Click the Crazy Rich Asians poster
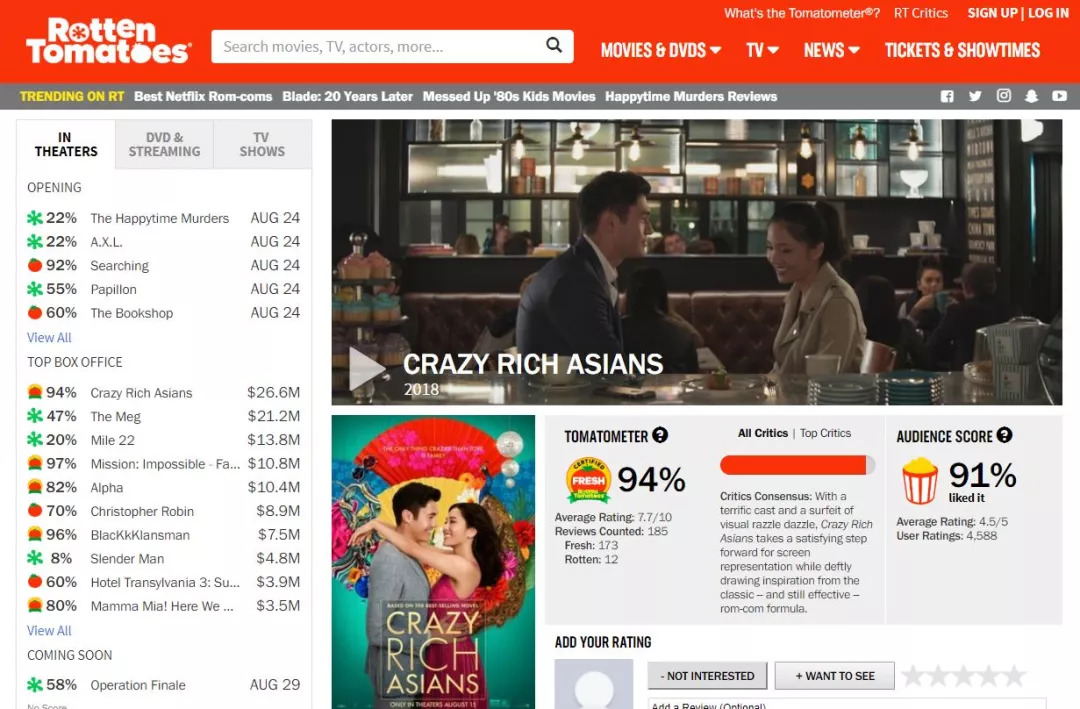This screenshot has width=1080, height=709. [433, 562]
